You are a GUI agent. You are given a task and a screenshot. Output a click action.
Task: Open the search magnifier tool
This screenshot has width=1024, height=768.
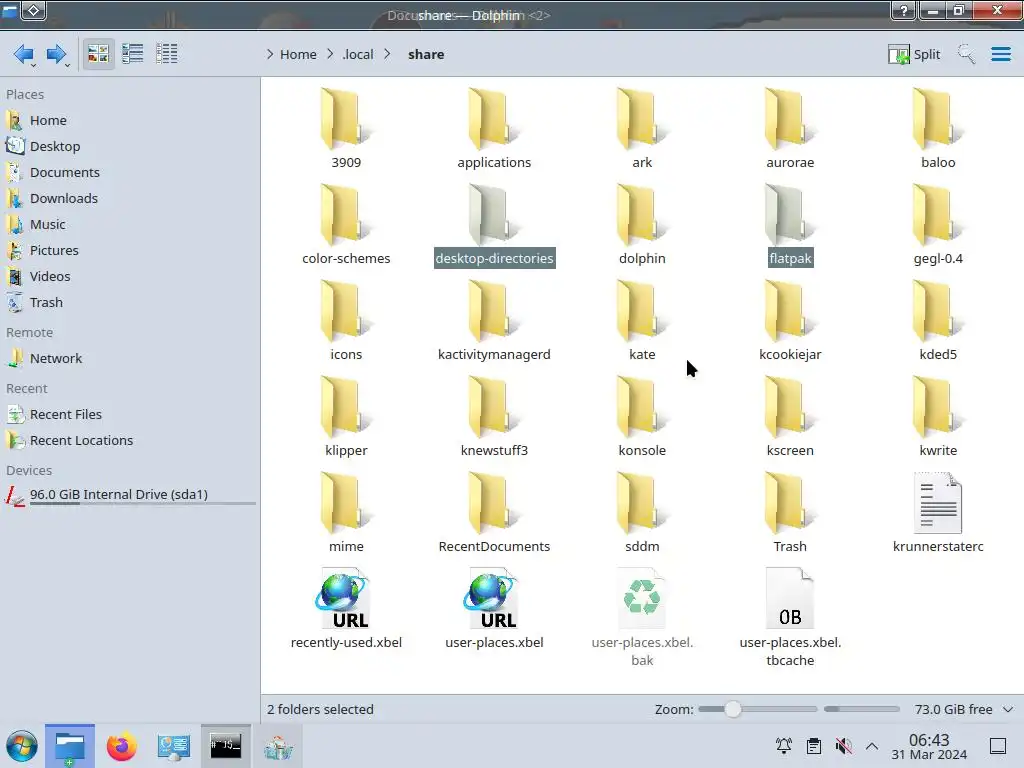click(x=966, y=54)
